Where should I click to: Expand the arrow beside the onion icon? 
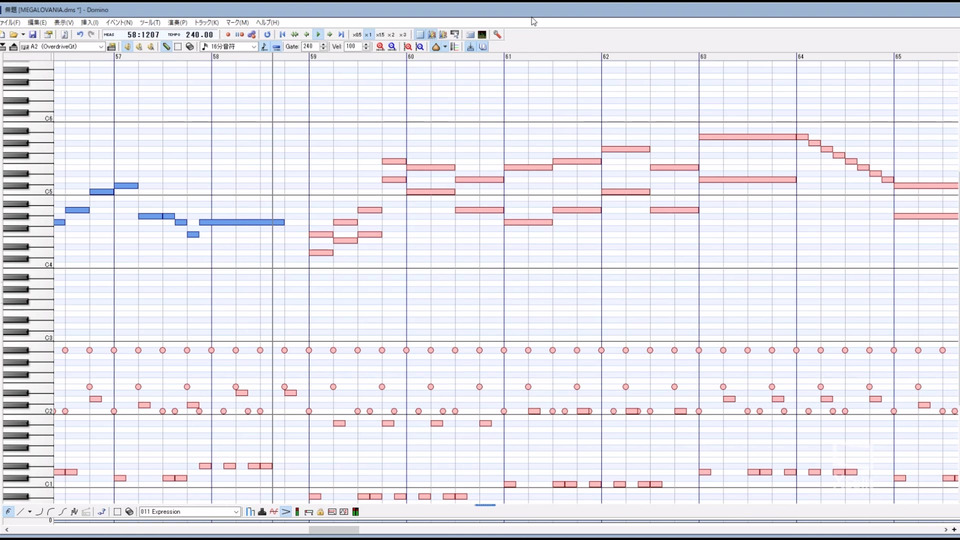point(444,47)
